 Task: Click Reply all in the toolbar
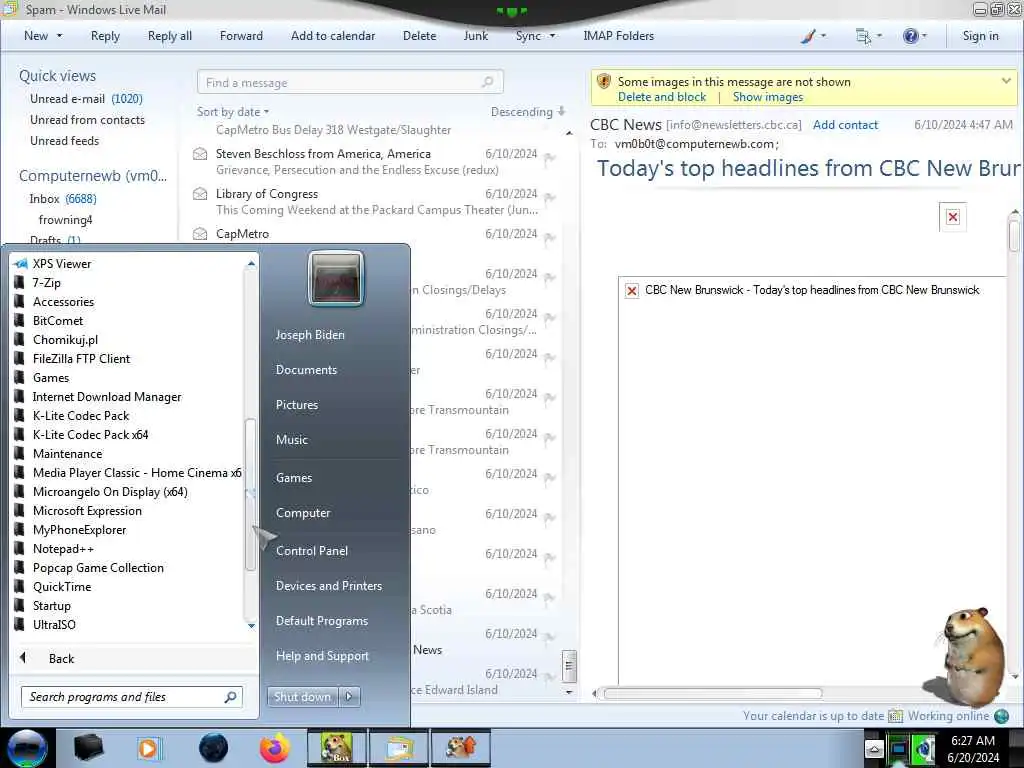click(x=170, y=36)
